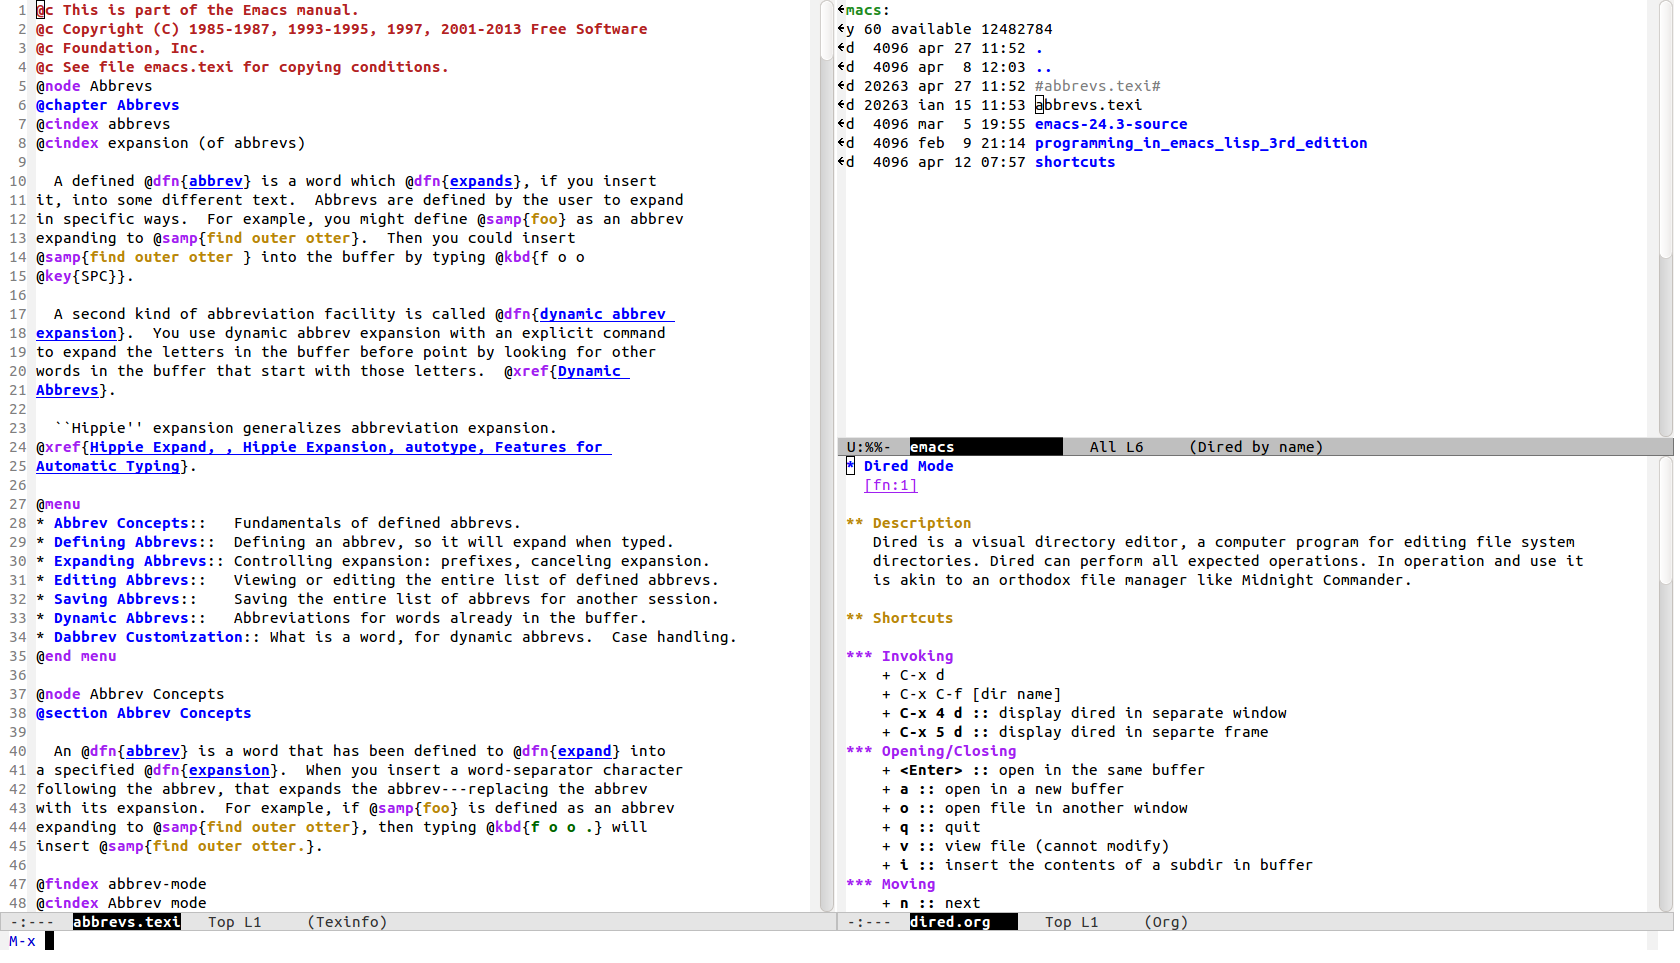Image resolution: width=1680 pixels, height=963 pixels.
Task: Click the 'n :: next' list item
Action: 931,903
